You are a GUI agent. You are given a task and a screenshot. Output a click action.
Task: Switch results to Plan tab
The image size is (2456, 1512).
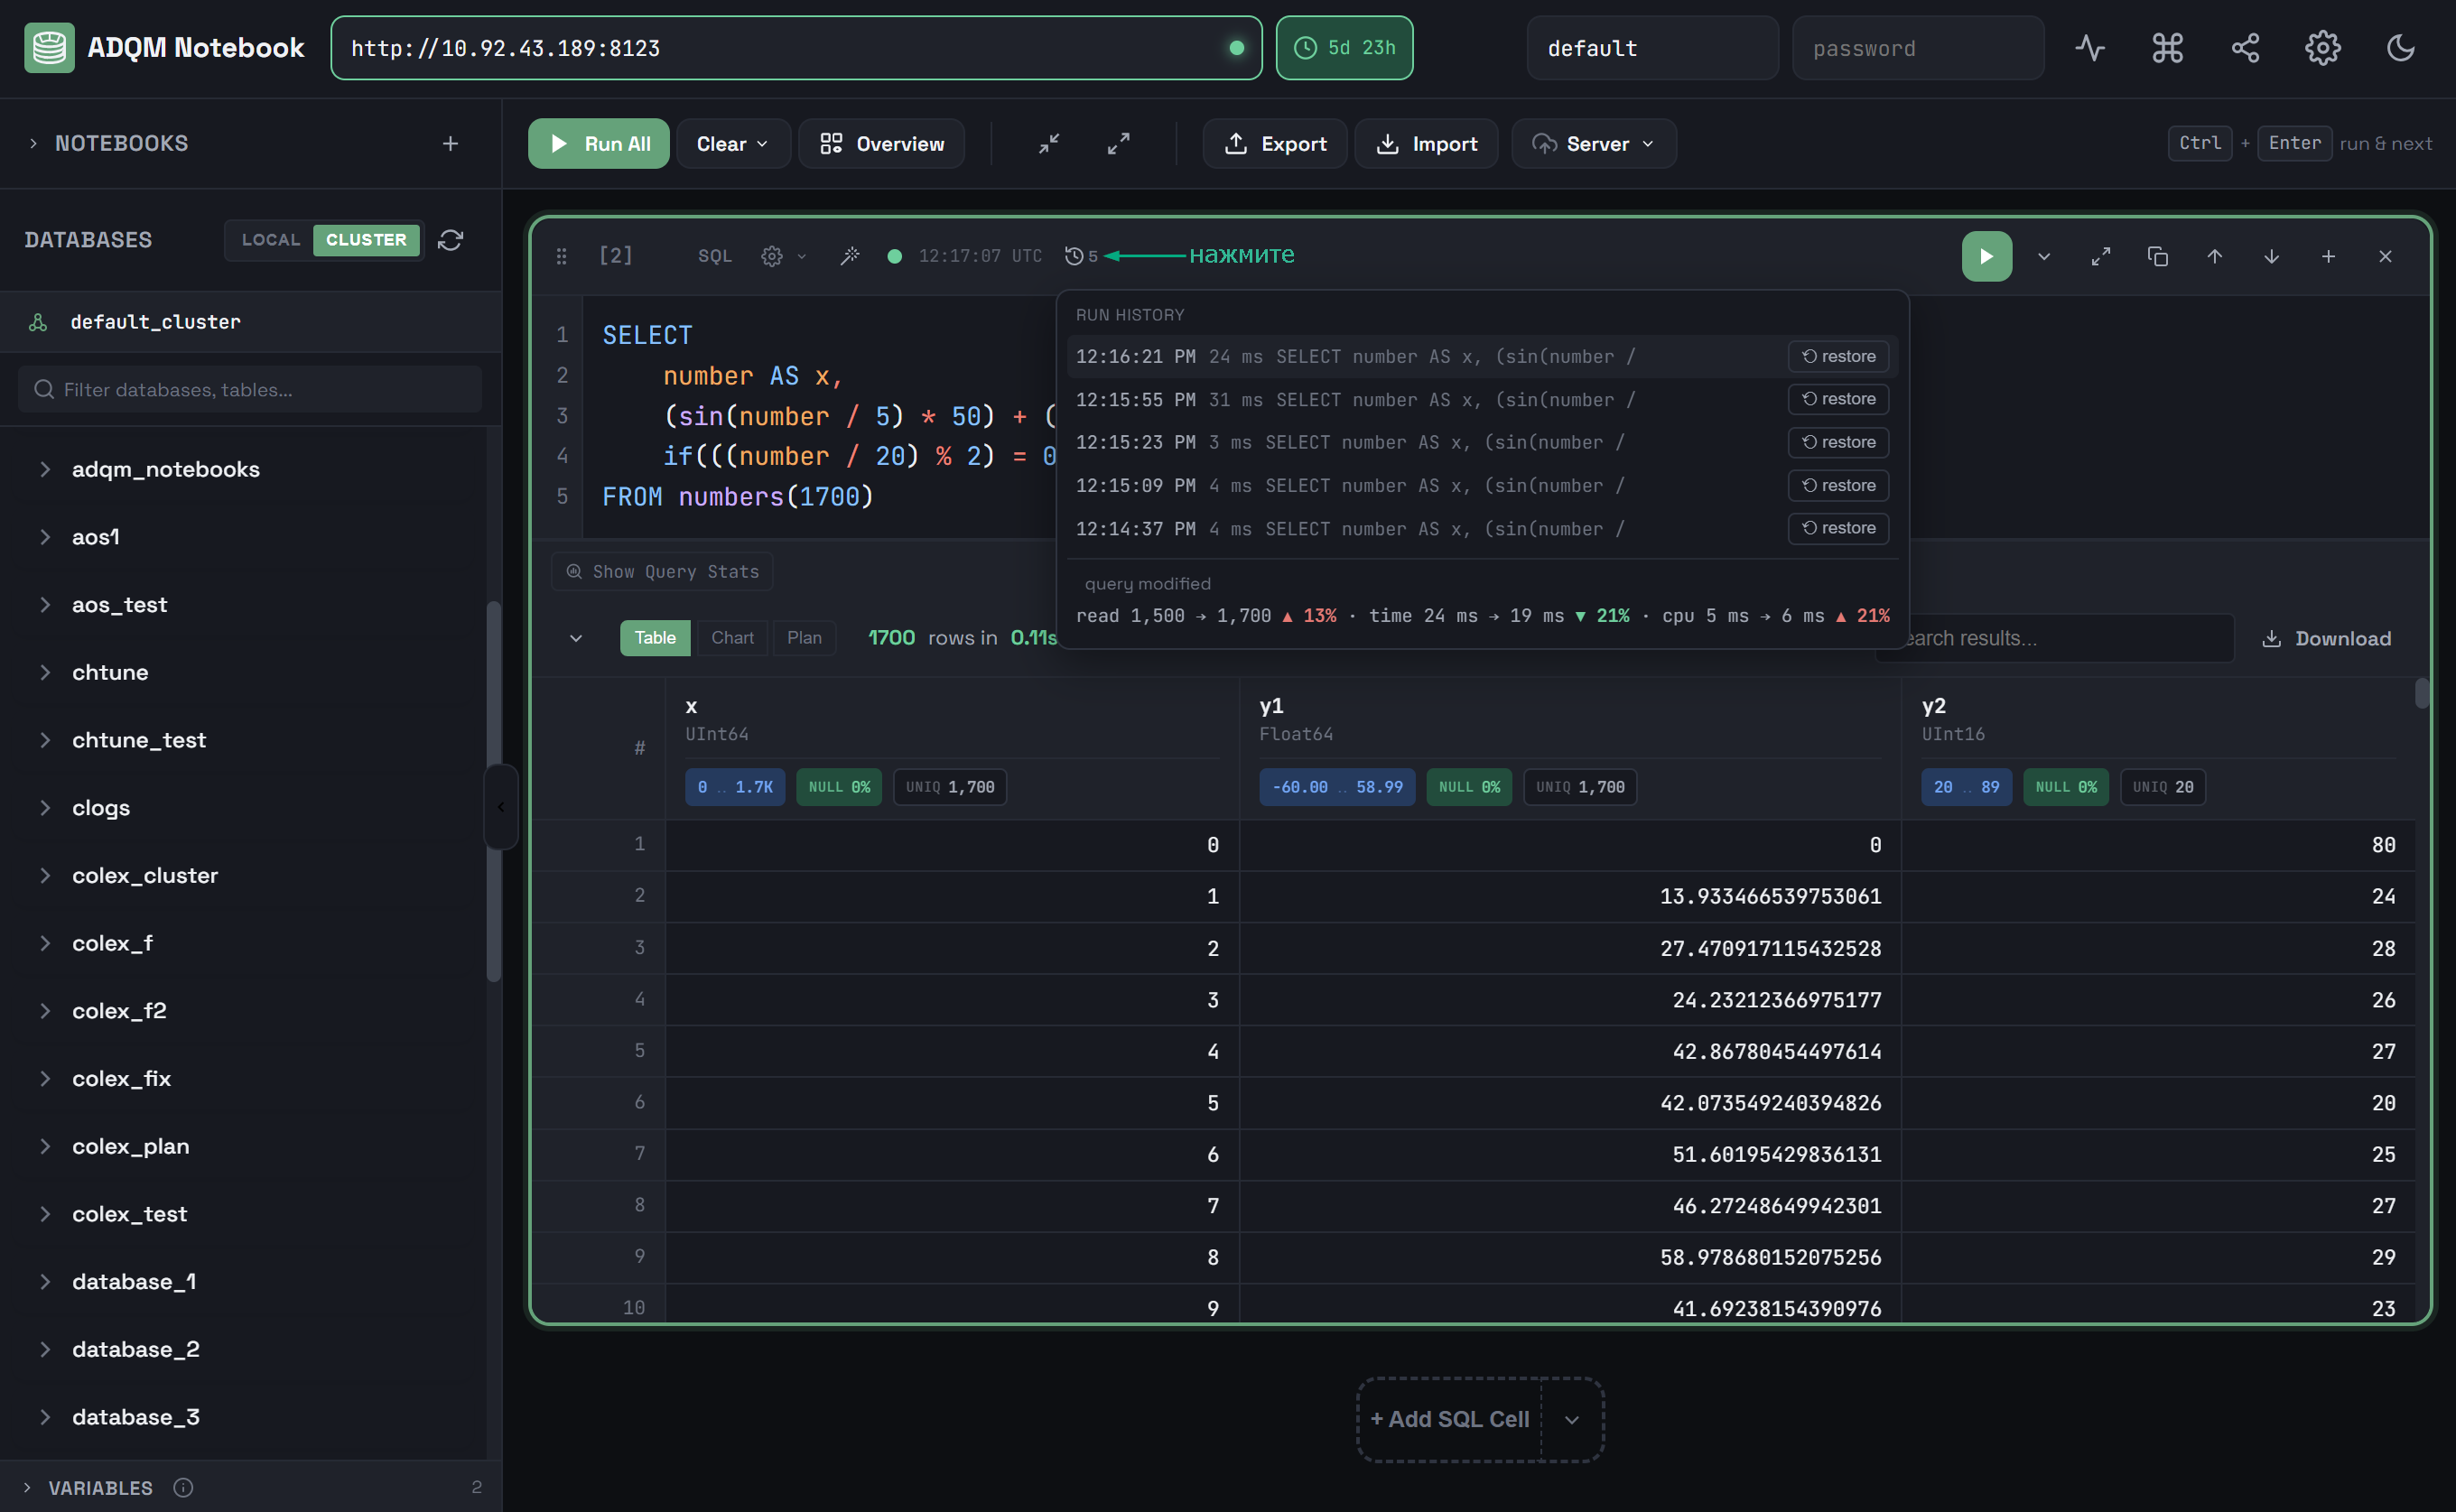point(804,638)
